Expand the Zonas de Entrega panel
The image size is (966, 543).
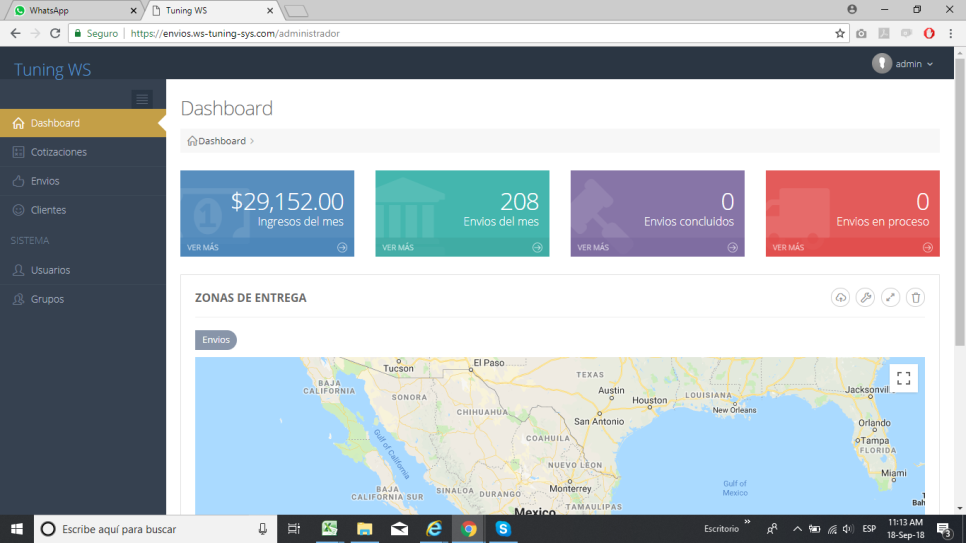click(890, 298)
